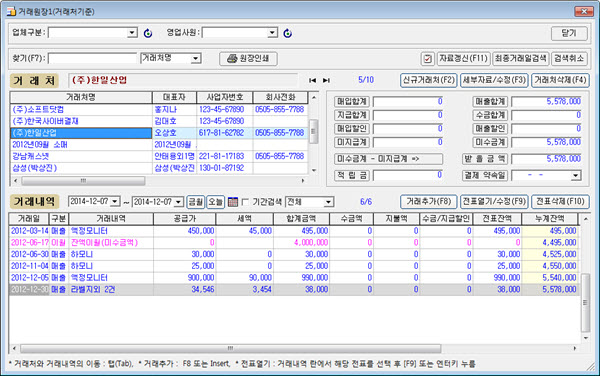Sort by 회사전화 column header
Image resolution: width=600 pixels, height=376 pixels.
(x=280, y=98)
